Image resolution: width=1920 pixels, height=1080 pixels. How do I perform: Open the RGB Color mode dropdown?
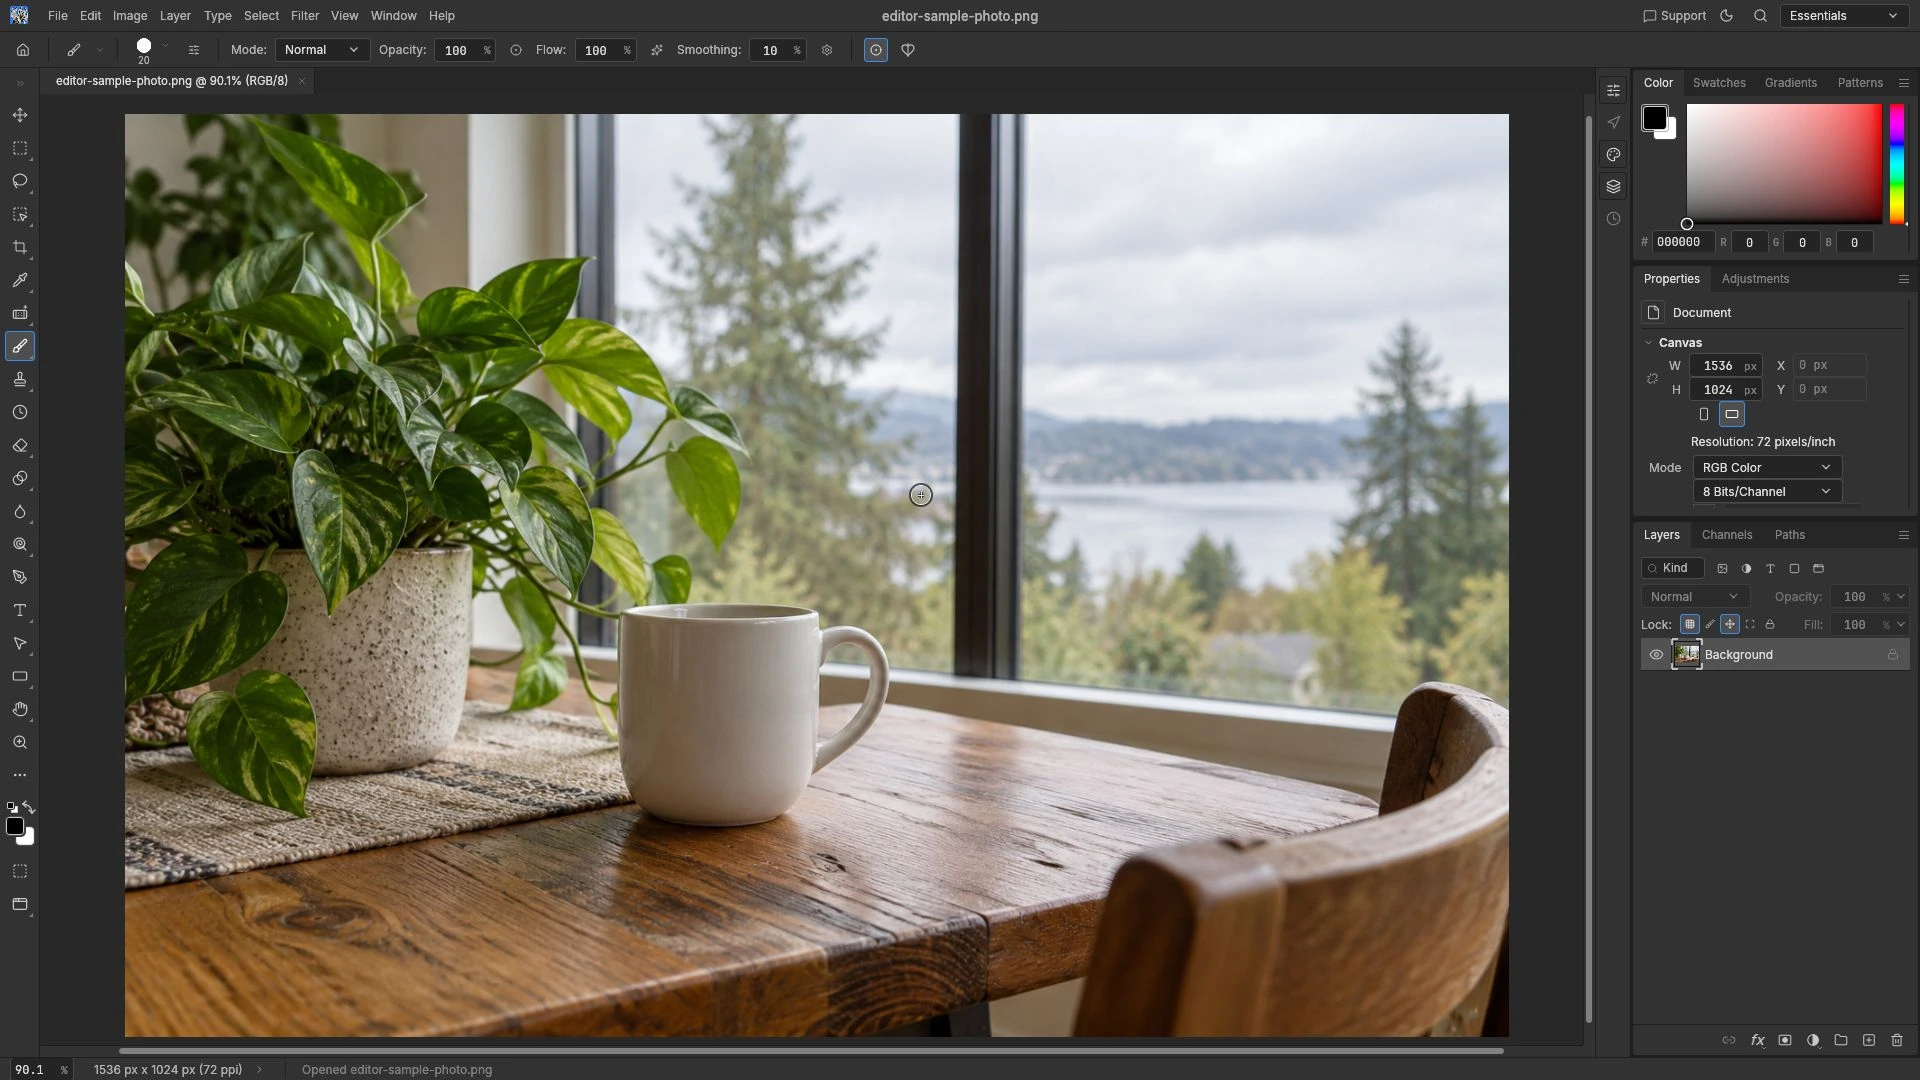(x=1767, y=468)
